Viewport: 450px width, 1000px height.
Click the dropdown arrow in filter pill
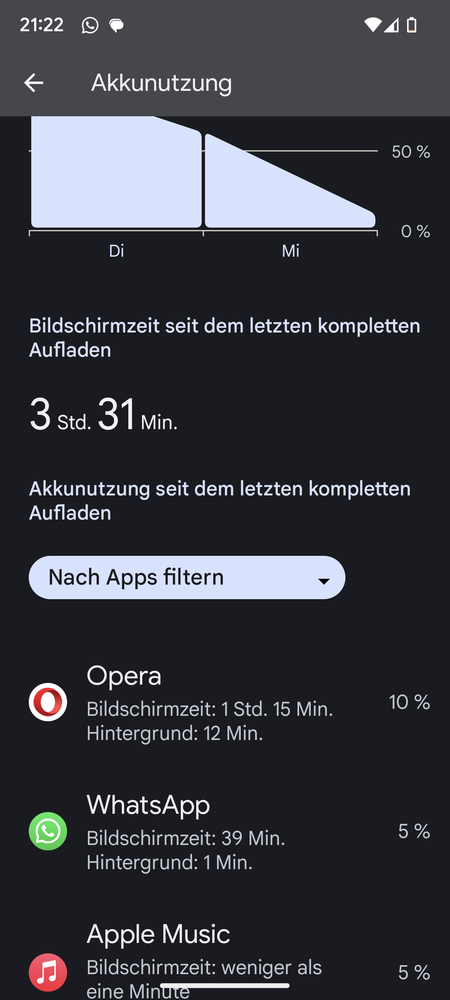324,580
